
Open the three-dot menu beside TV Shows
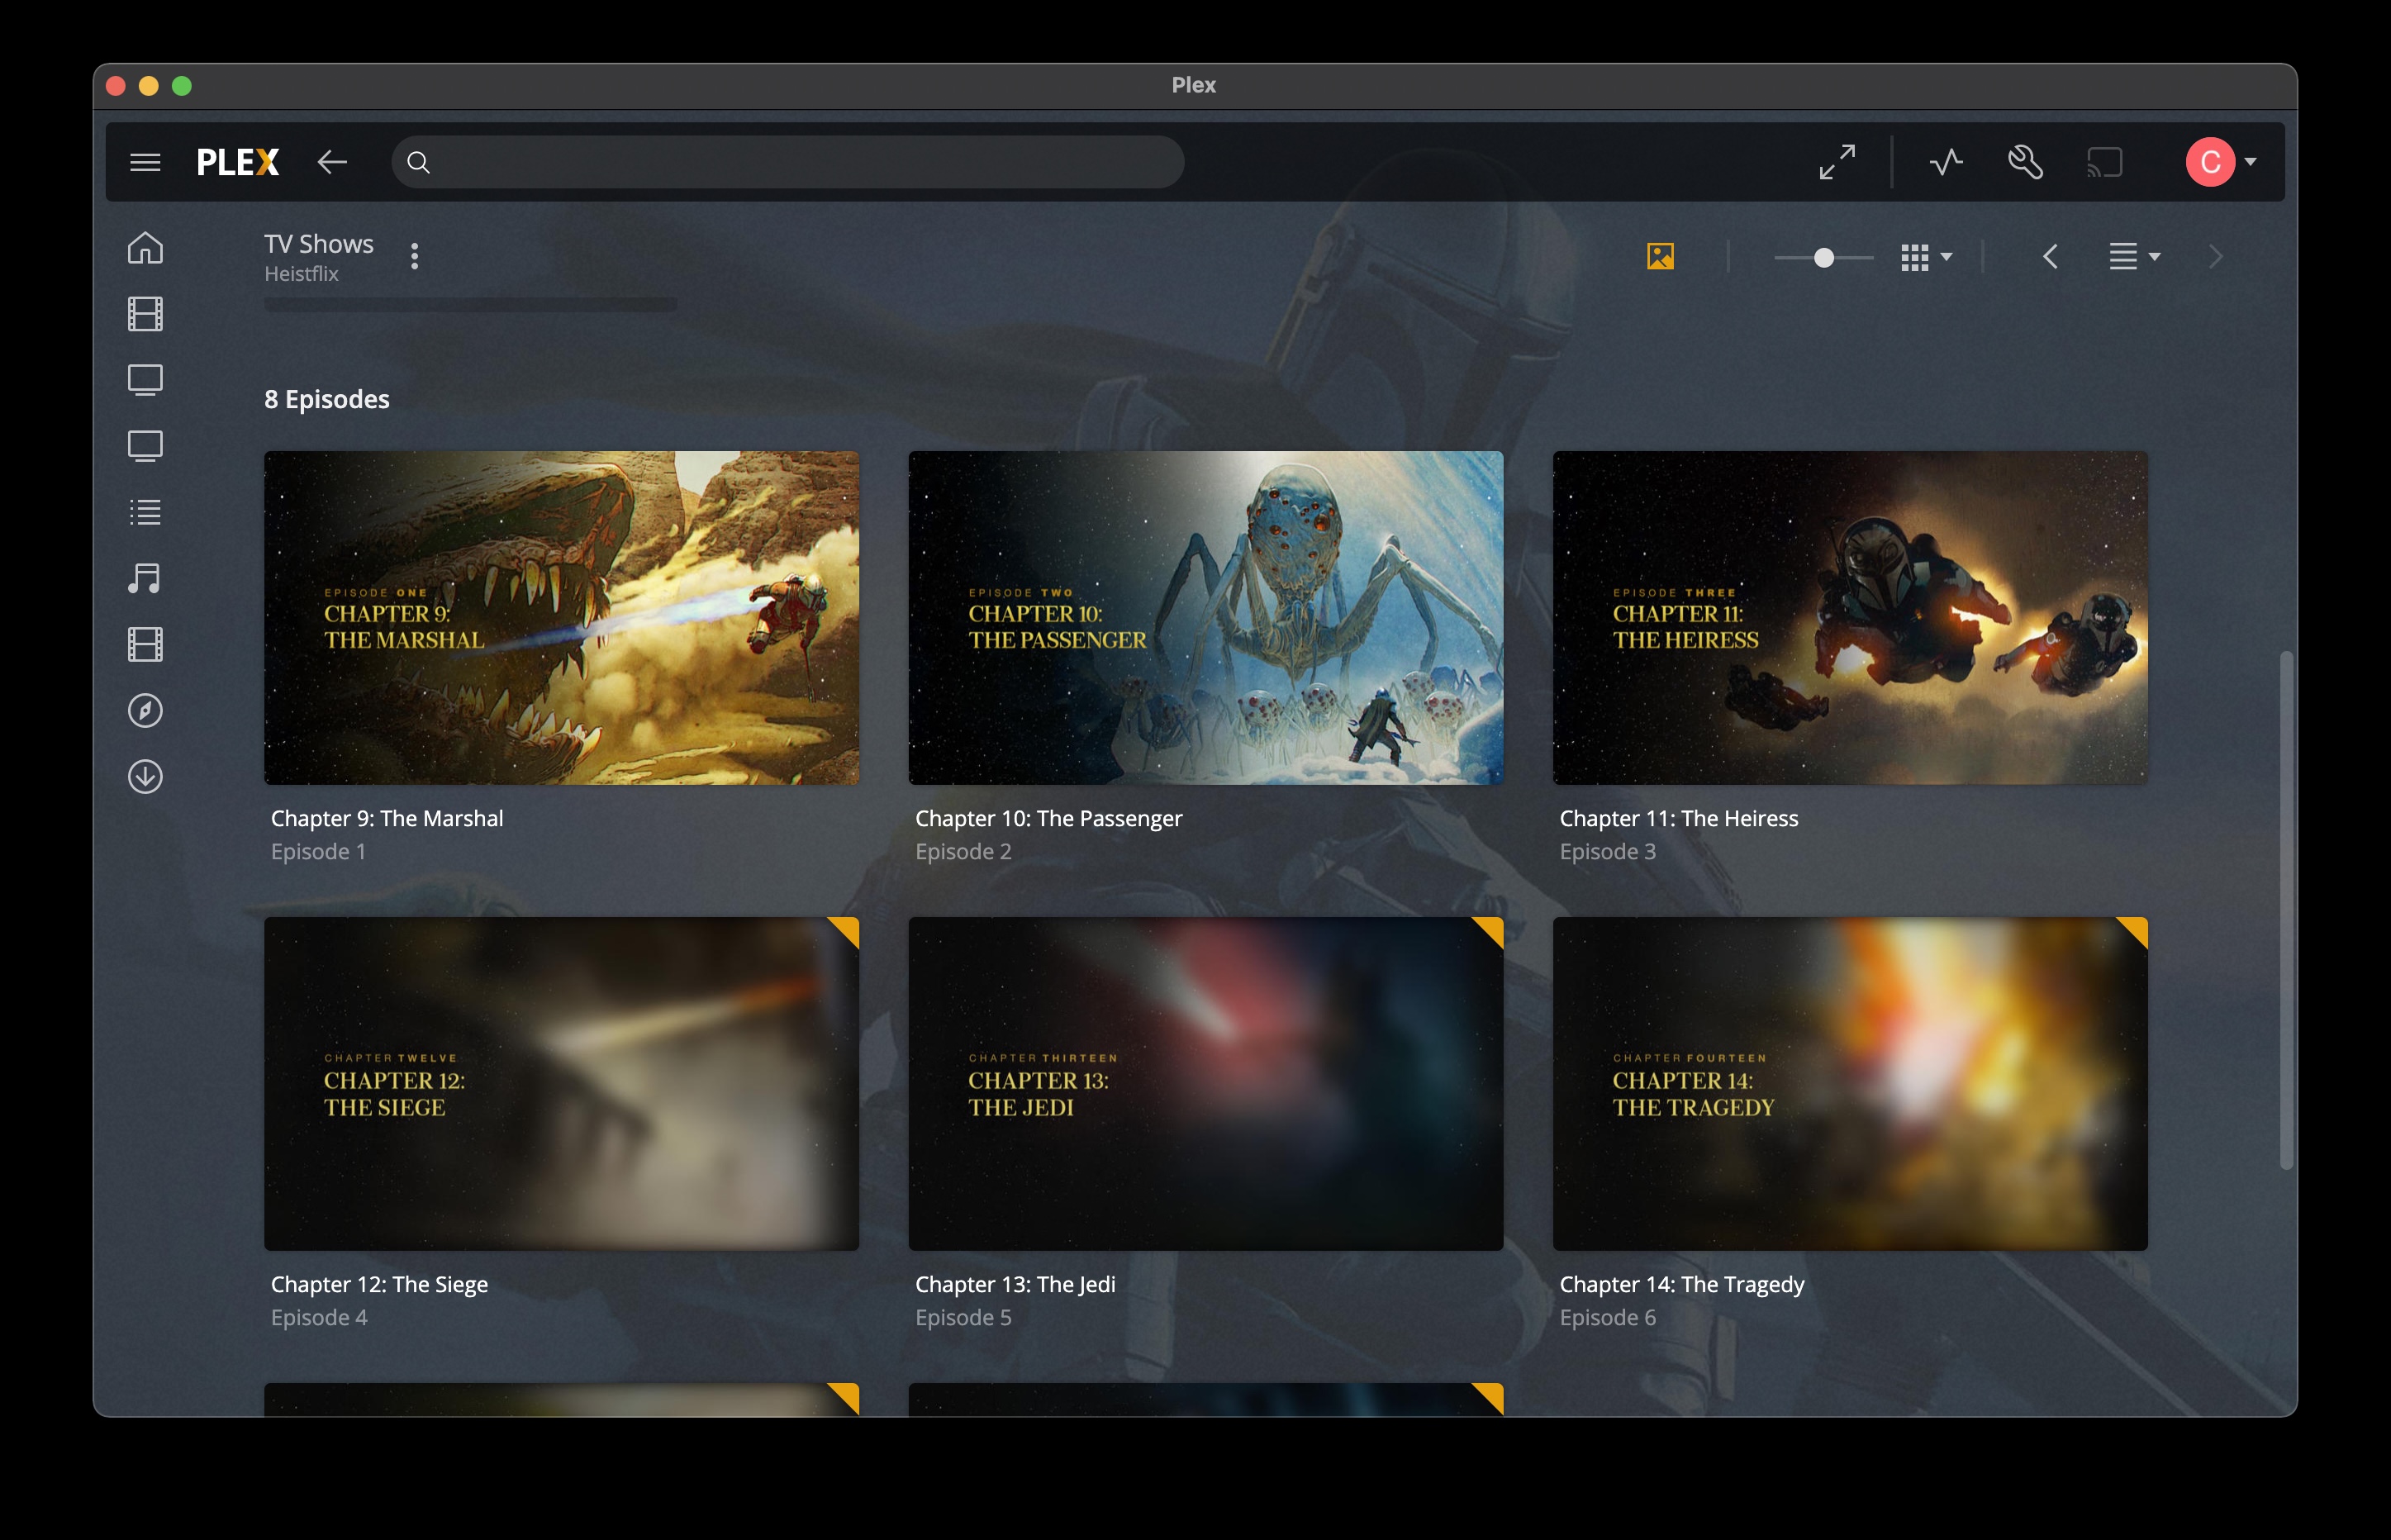tap(415, 257)
